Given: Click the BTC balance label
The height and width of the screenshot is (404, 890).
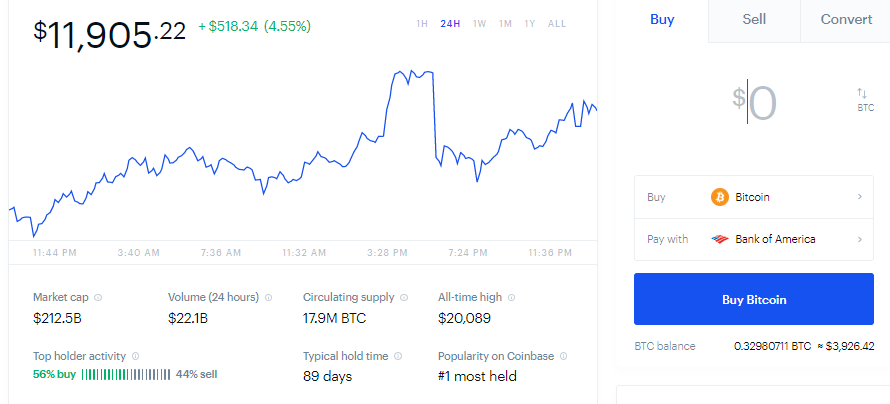Looking at the screenshot, I should 665,346.
